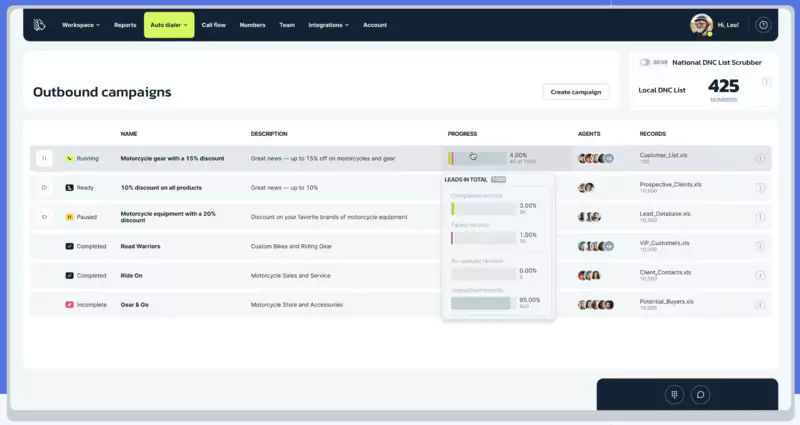800x425 pixels.
Task: Toggle National DNC List Scrubber switch
Action: coord(645,62)
